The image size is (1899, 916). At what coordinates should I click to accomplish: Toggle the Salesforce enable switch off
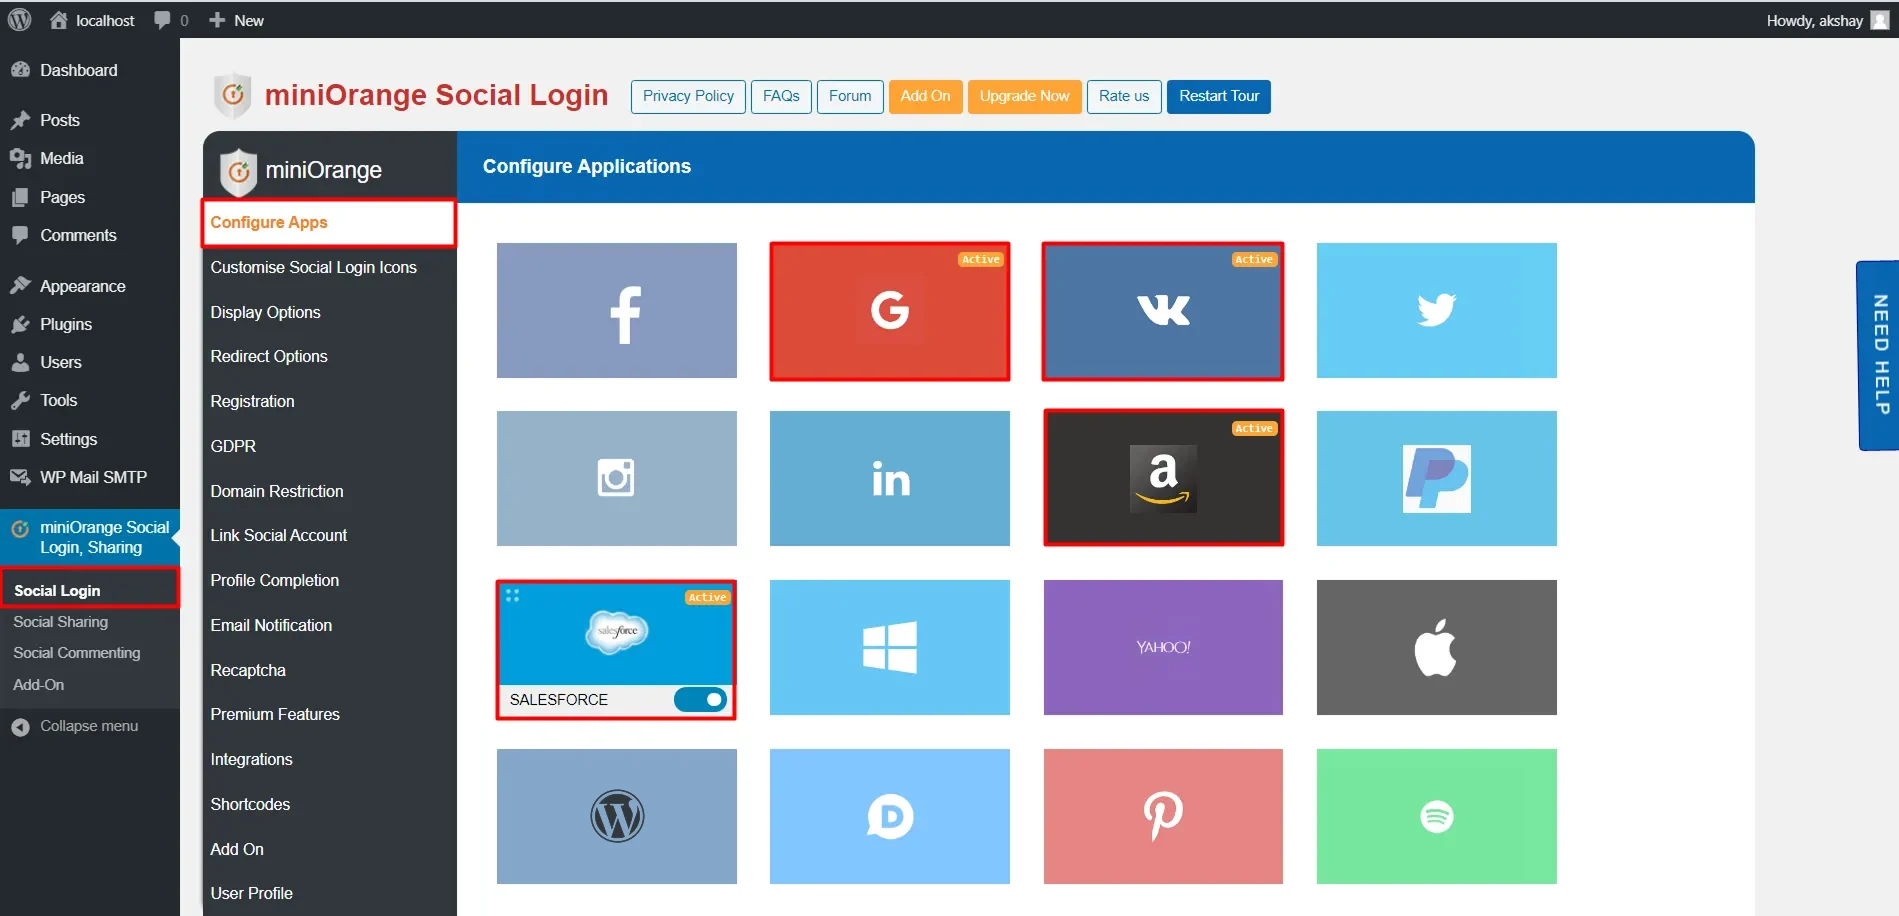click(700, 700)
